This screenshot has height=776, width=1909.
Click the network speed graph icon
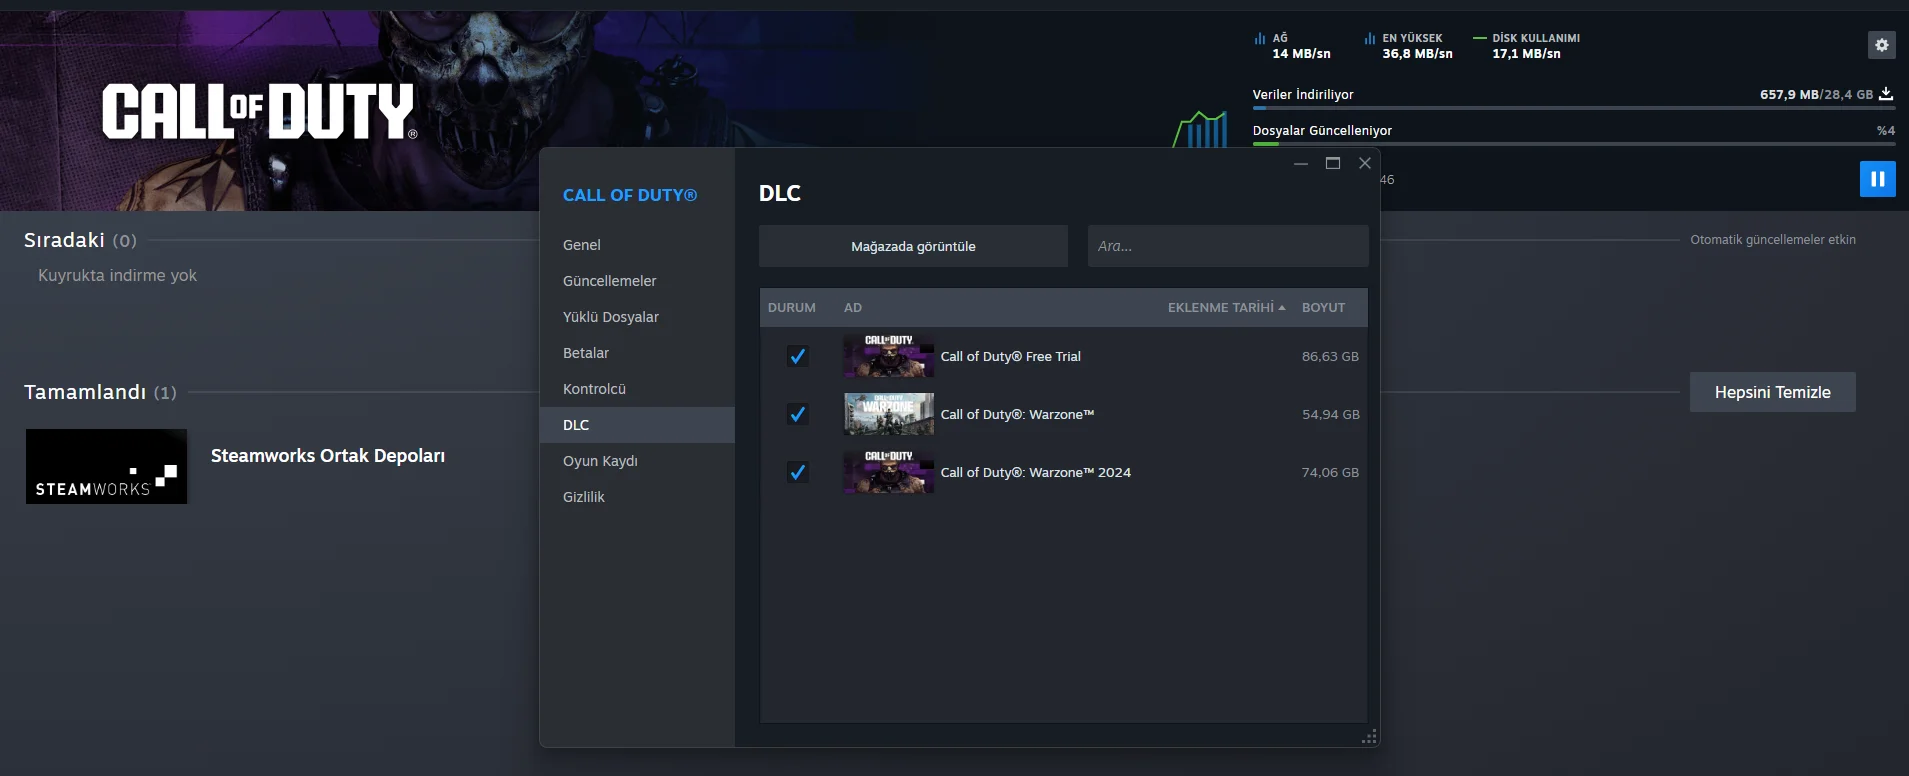tap(1200, 129)
